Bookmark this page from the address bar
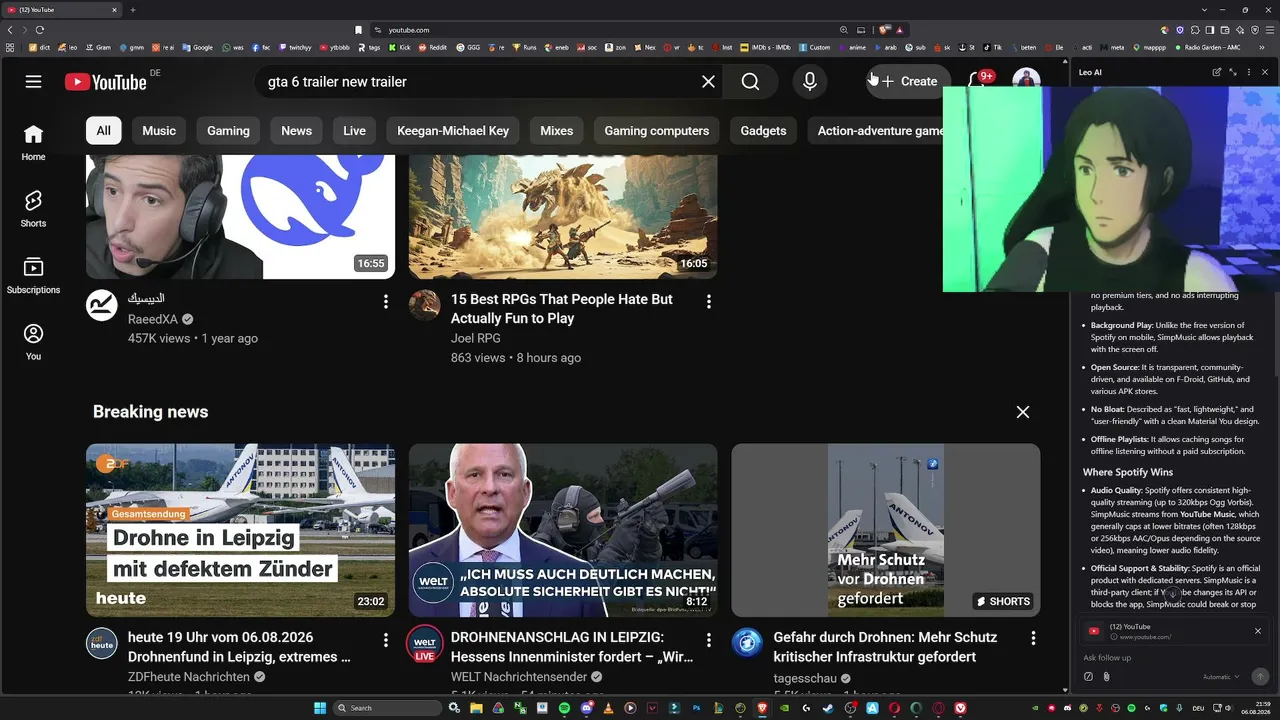The height and width of the screenshot is (720, 1280). pyautogui.click(x=359, y=30)
